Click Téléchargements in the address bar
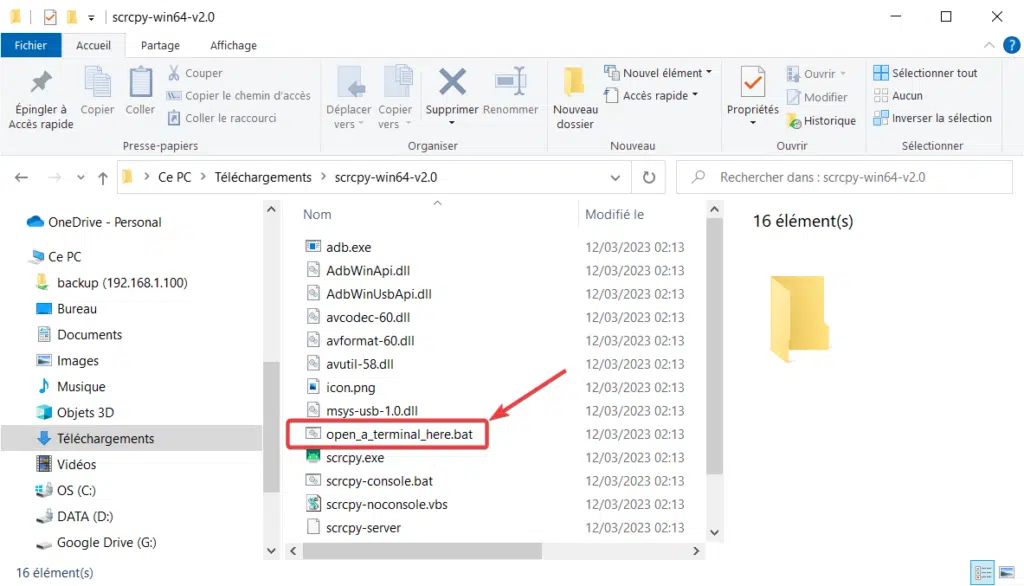 [x=263, y=177]
